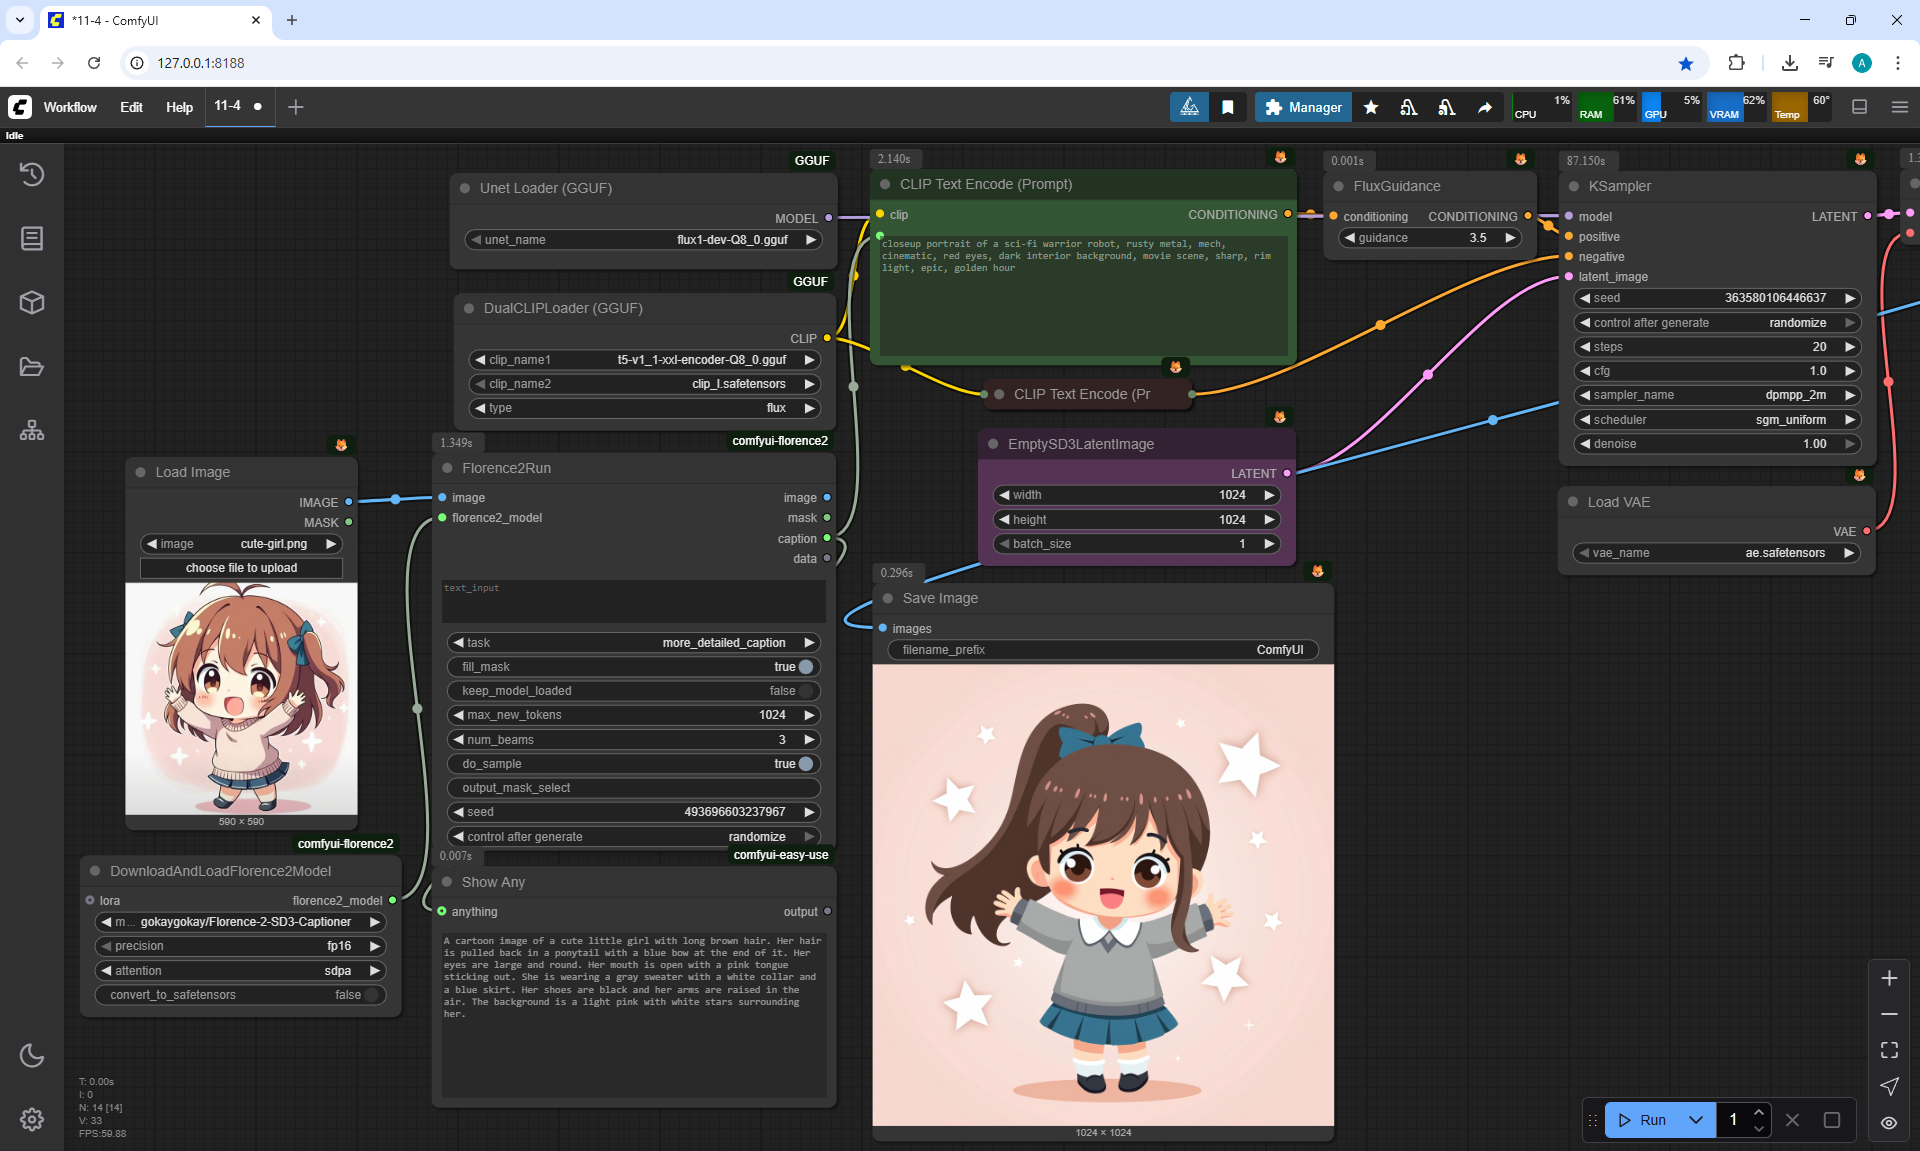Toggle convert_to_safetensors switch
1920x1151 pixels.
pyautogui.click(x=371, y=995)
